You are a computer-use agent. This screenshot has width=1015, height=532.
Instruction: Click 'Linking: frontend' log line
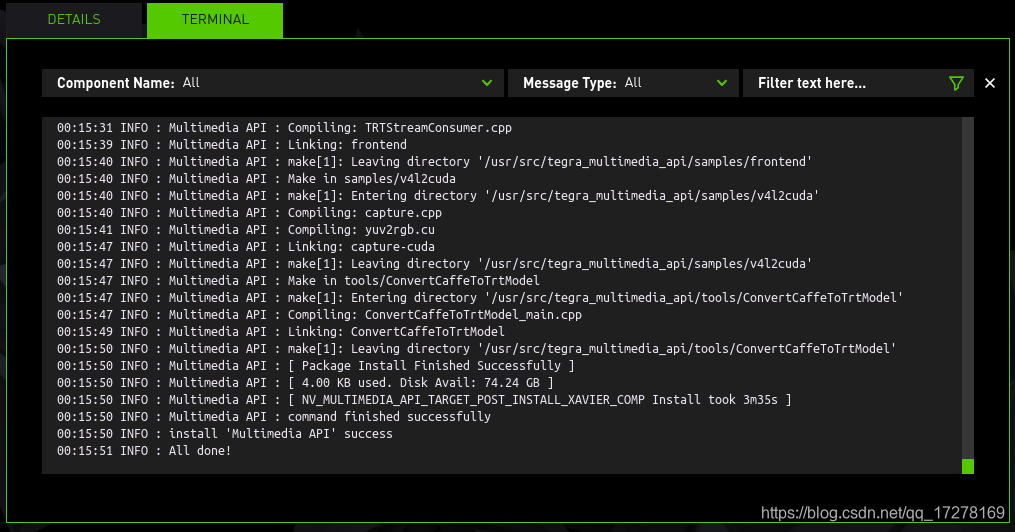coord(232,144)
